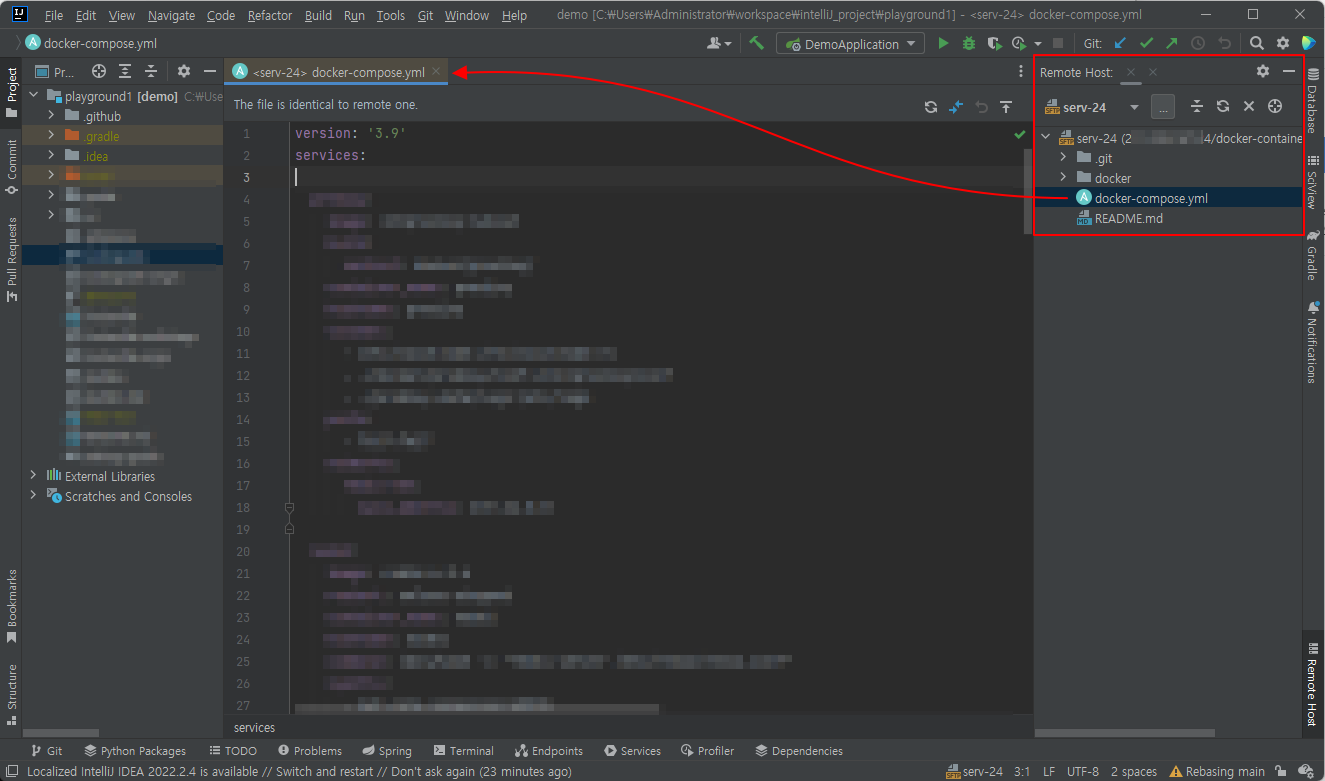The height and width of the screenshot is (781, 1325).
Task: Open the Terminal tool window tab
Action: pyautogui.click(x=464, y=750)
